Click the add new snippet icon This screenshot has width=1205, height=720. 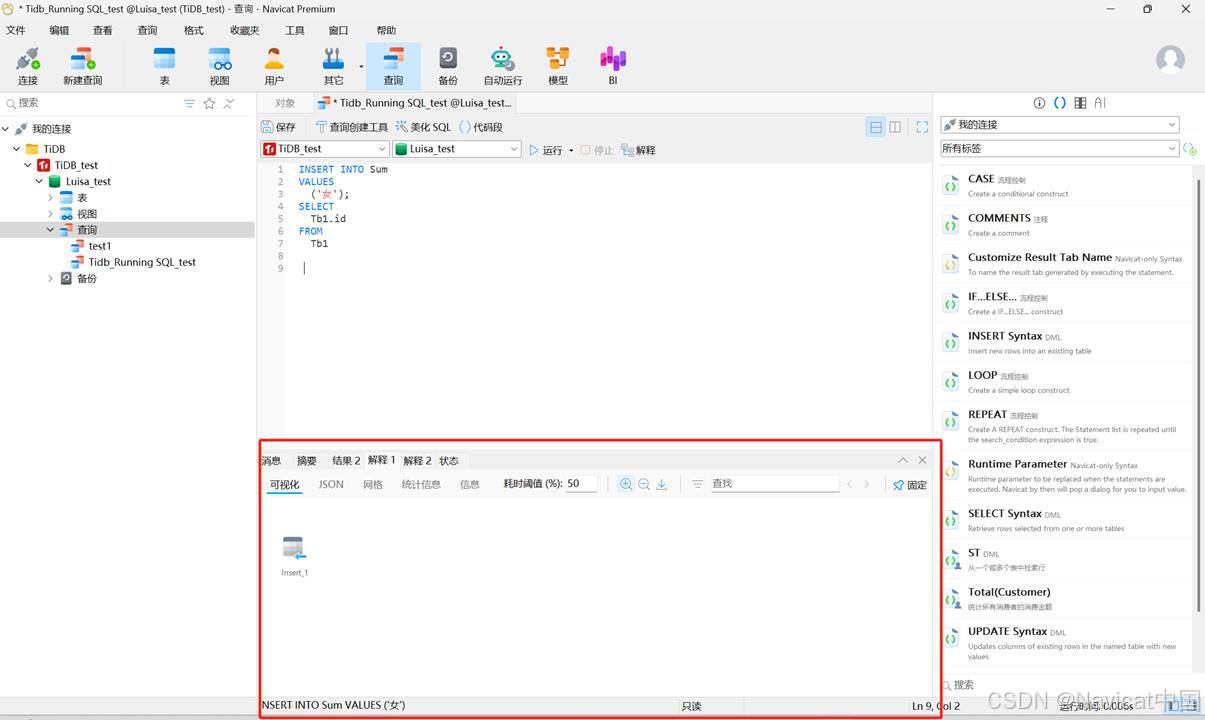tap(1190, 148)
